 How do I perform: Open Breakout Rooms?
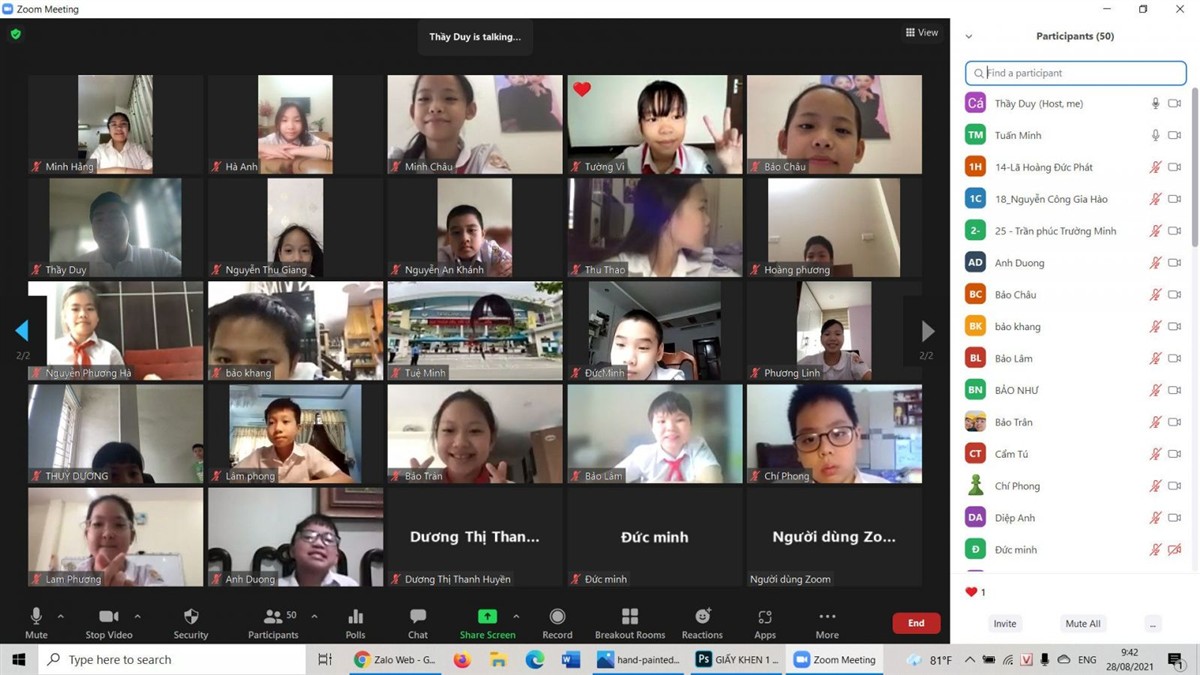pos(630,617)
